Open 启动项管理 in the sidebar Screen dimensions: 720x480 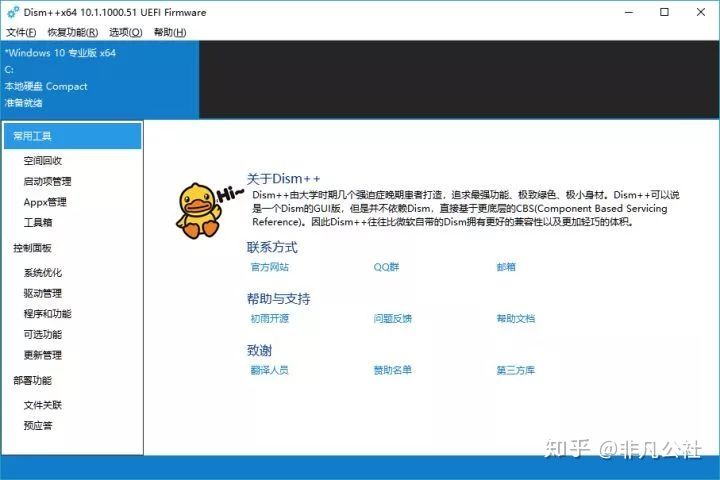[x=47, y=181]
